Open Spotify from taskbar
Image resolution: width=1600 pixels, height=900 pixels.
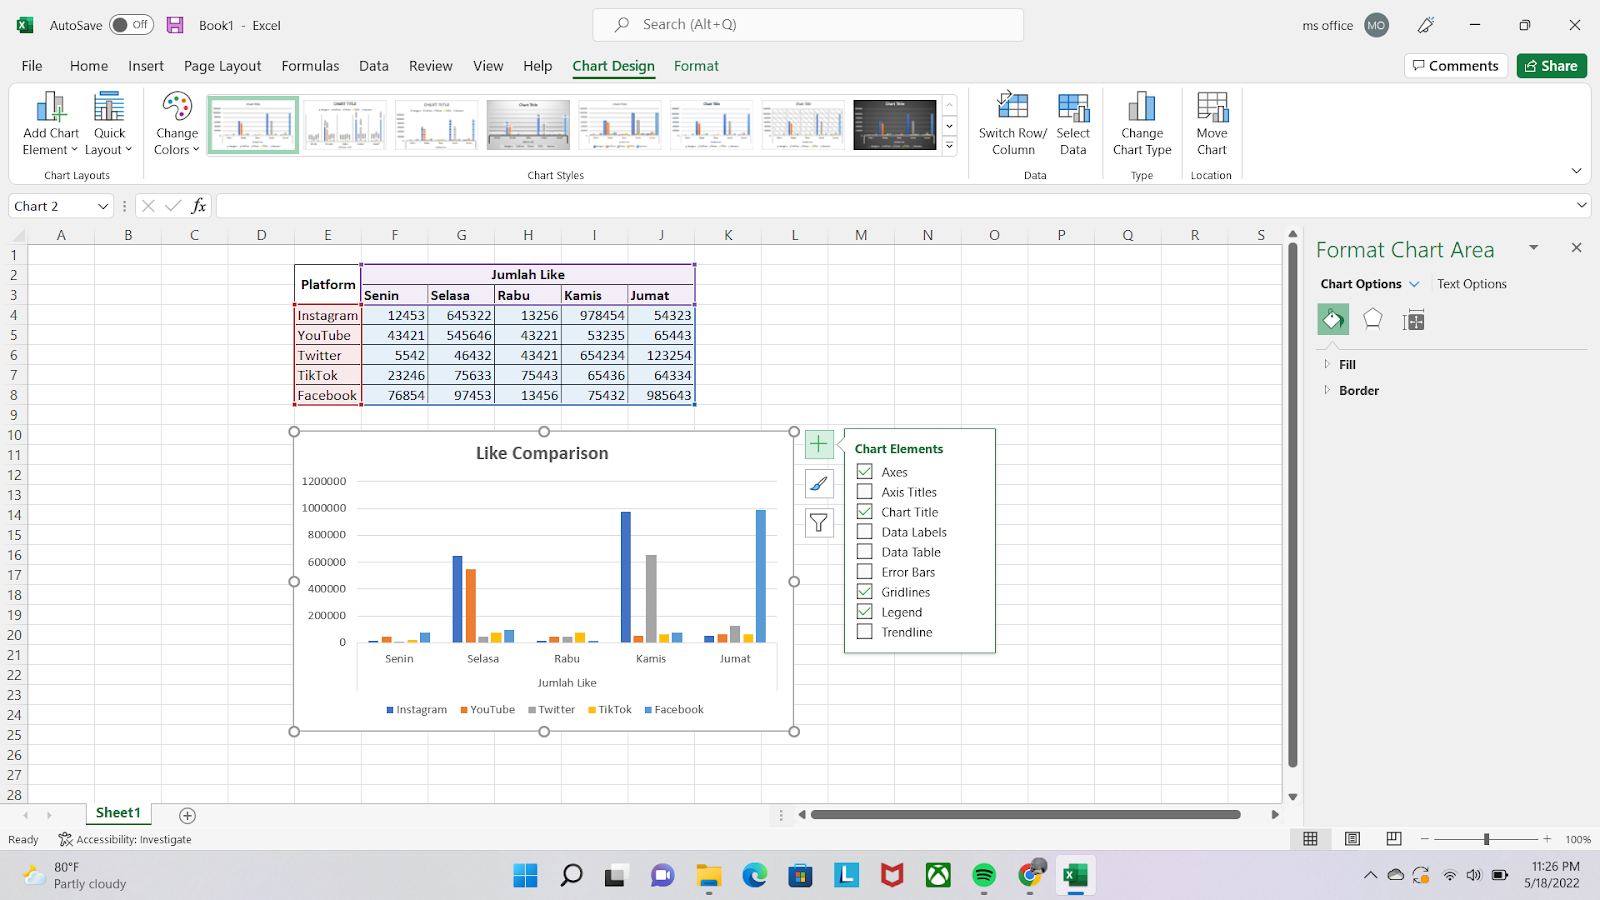(984, 876)
